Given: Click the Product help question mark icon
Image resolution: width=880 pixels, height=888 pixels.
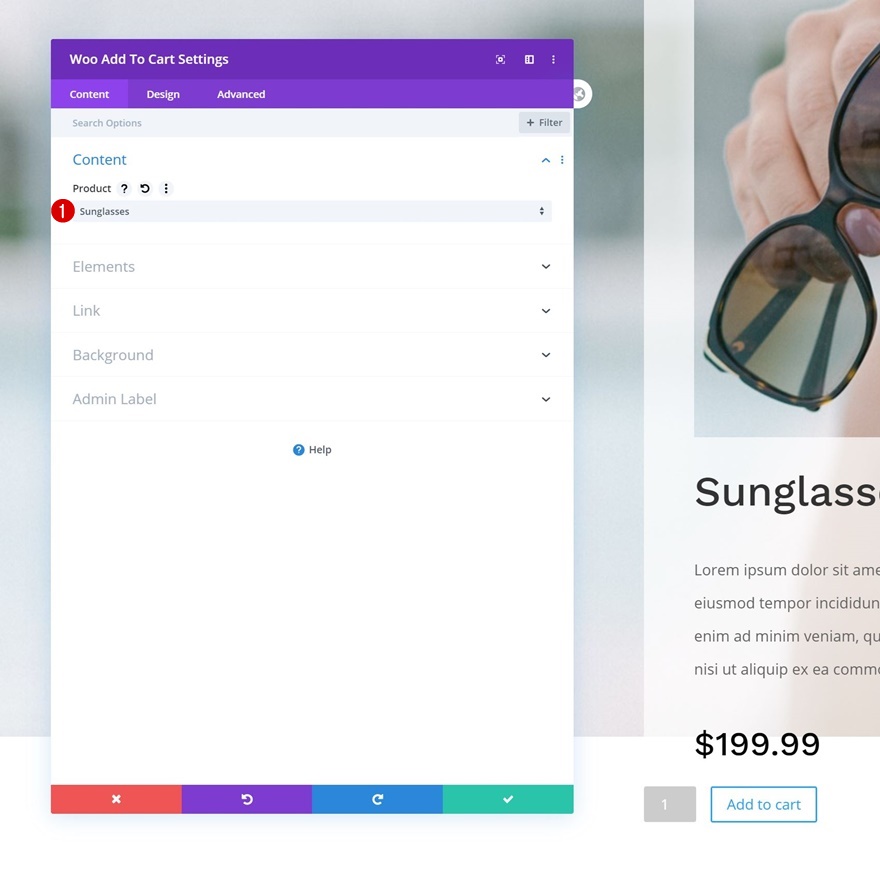Looking at the screenshot, I should click(x=124, y=189).
